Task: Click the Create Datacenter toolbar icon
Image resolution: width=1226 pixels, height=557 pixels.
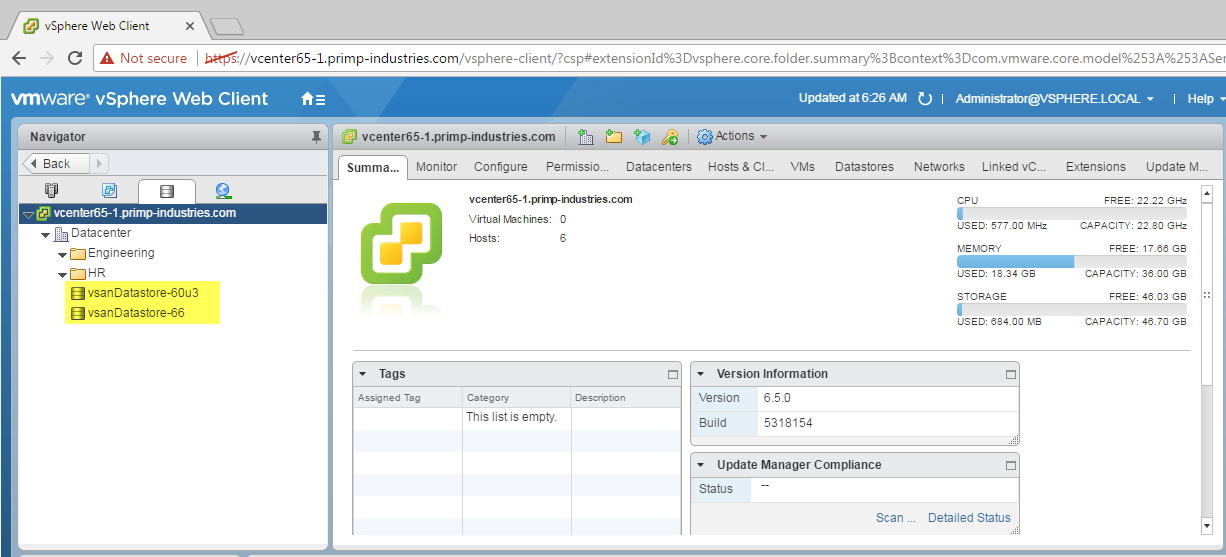Action: click(x=586, y=136)
